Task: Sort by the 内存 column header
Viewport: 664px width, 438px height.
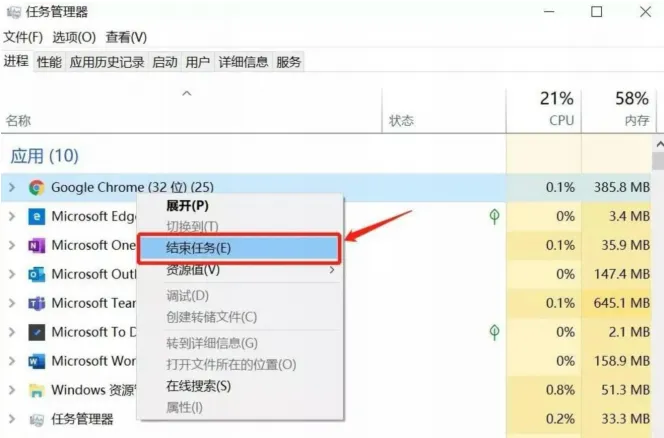Action: click(x=618, y=111)
